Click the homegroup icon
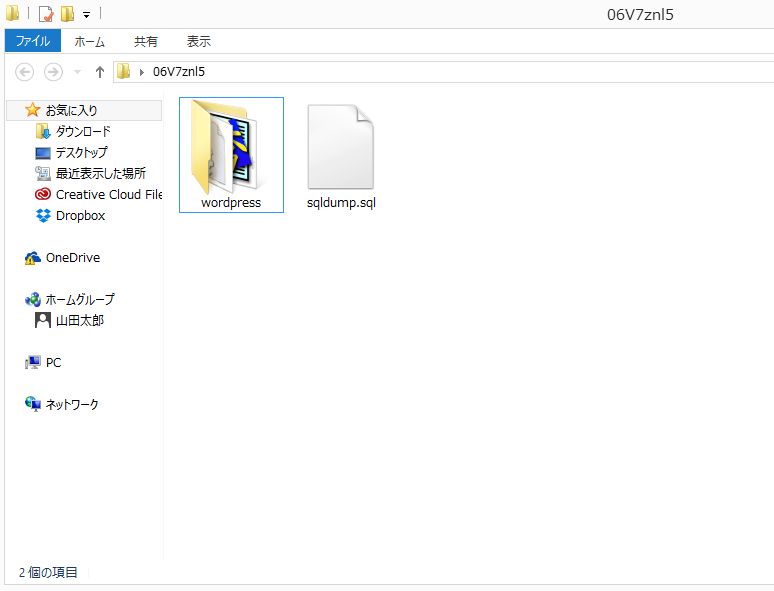 click(33, 300)
